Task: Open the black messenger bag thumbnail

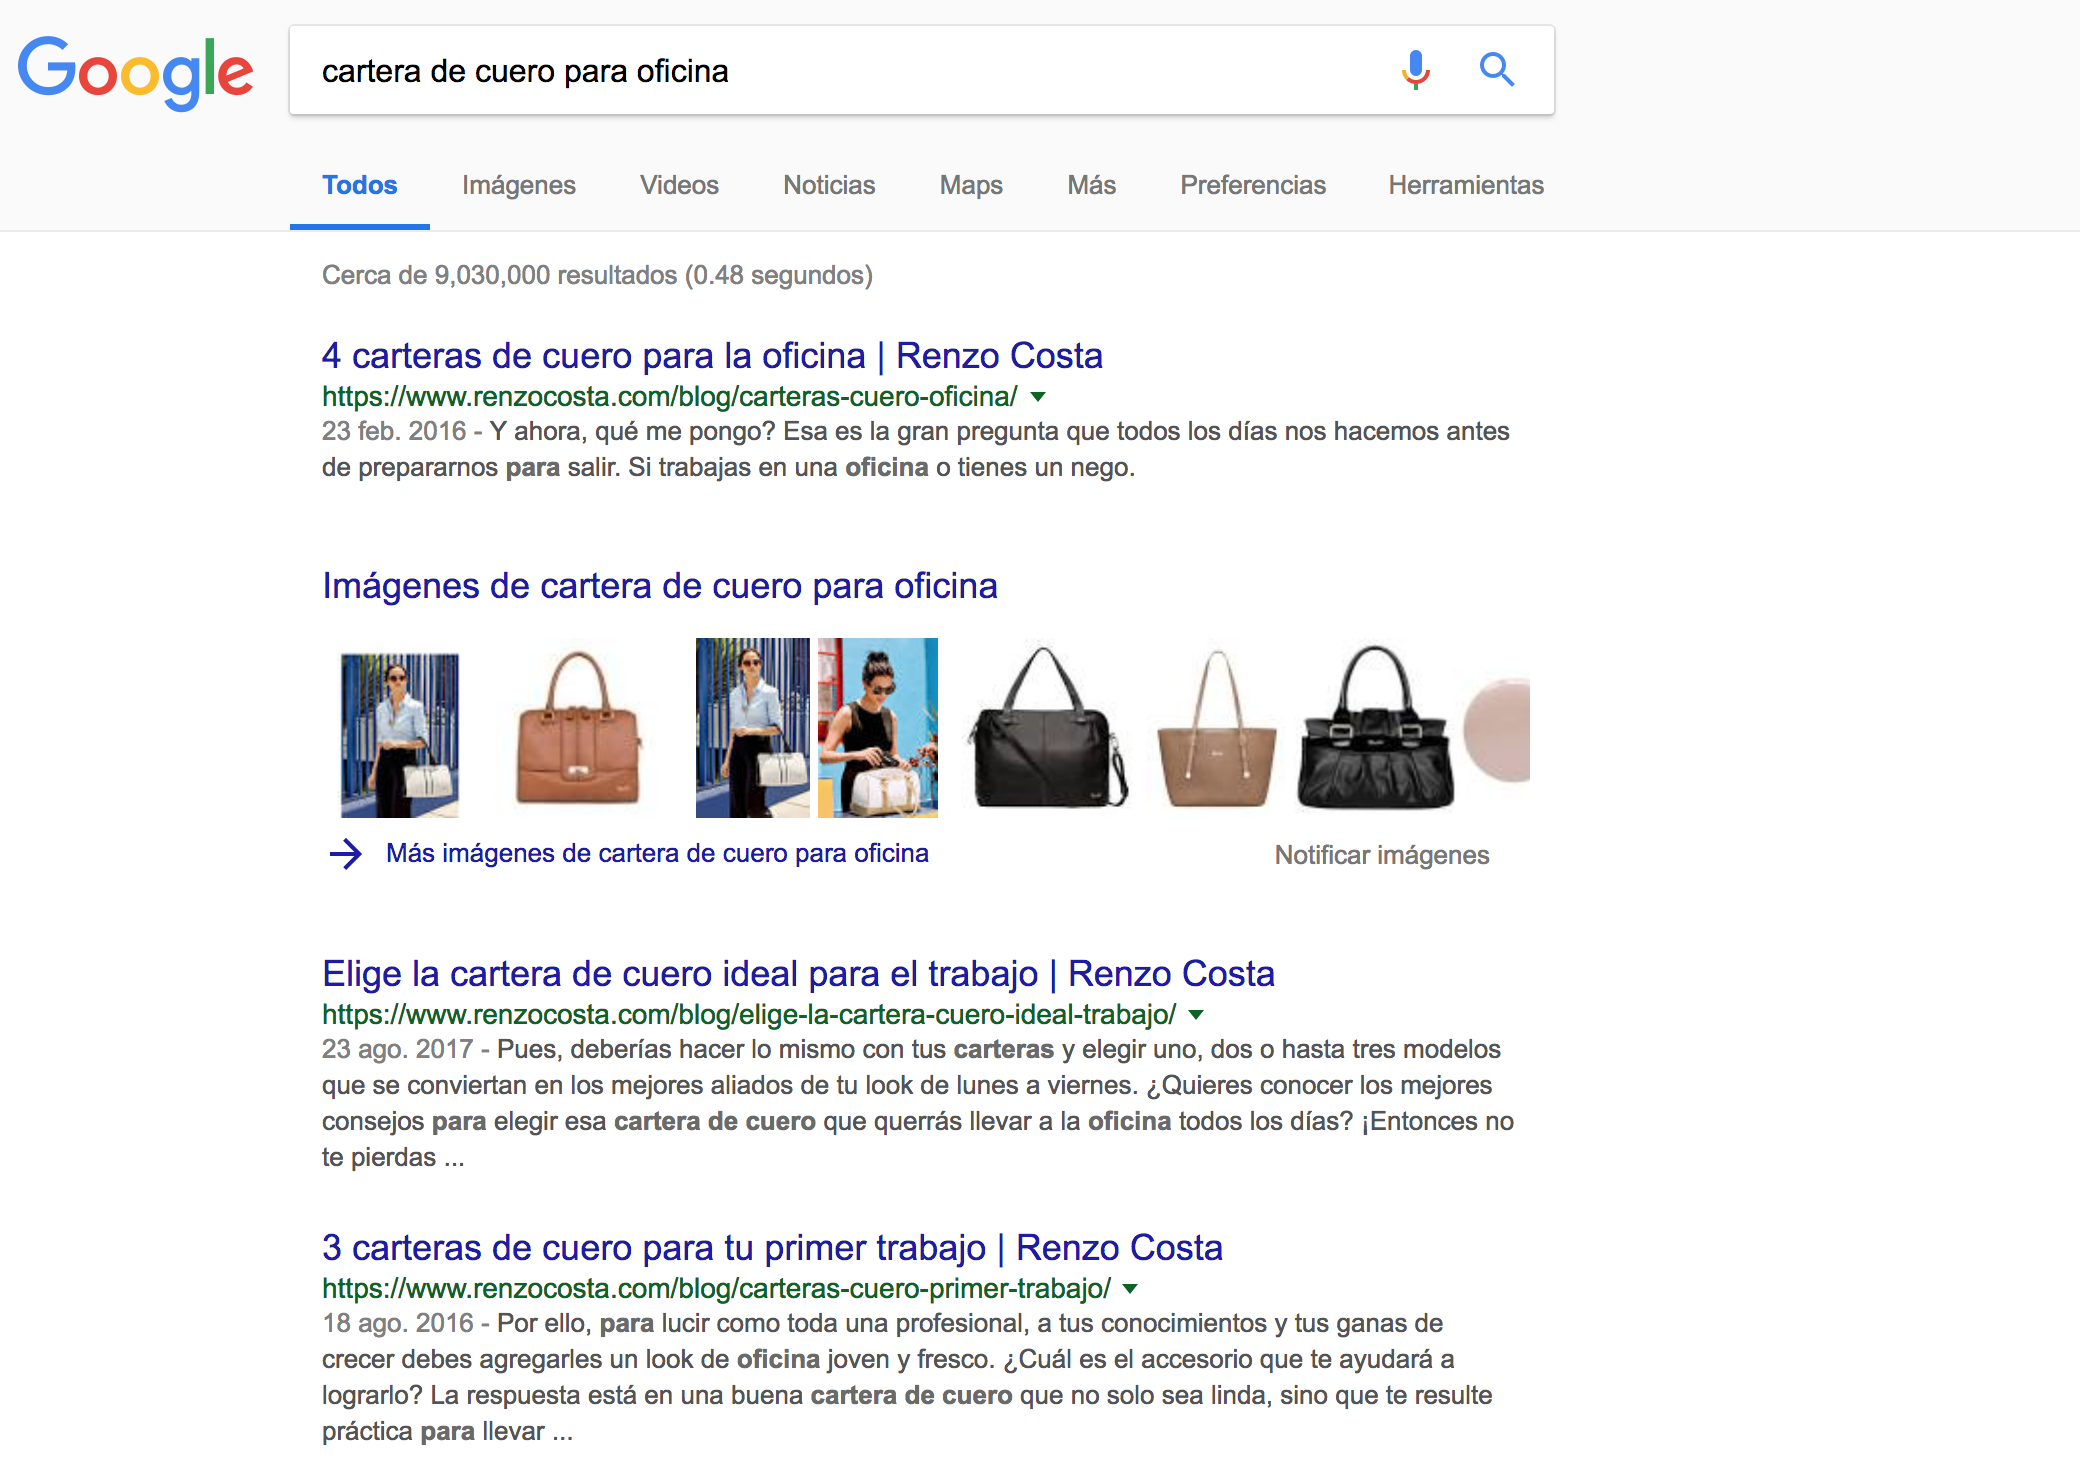Action: click(x=1048, y=728)
